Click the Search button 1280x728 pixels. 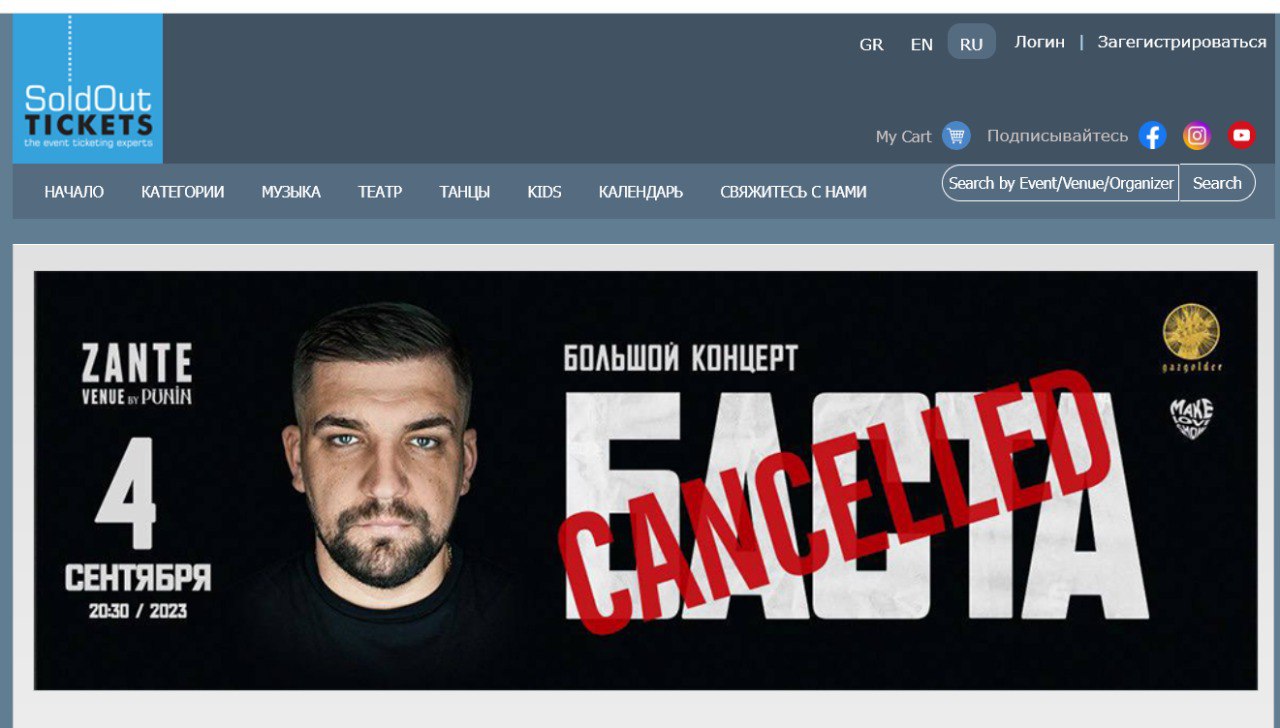point(1217,183)
